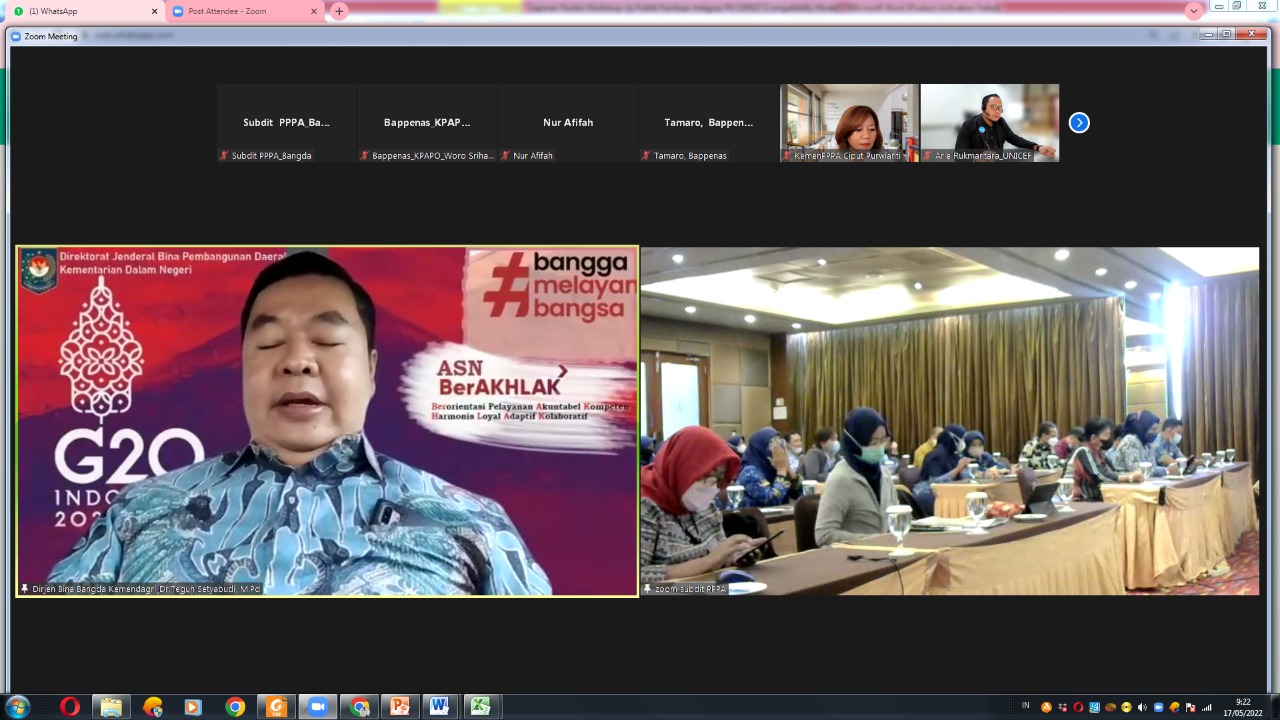Image resolution: width=1280 pixels, height=720 pixels.
Task: Open a new browser tab with plus button
Action: coord(339,11)
